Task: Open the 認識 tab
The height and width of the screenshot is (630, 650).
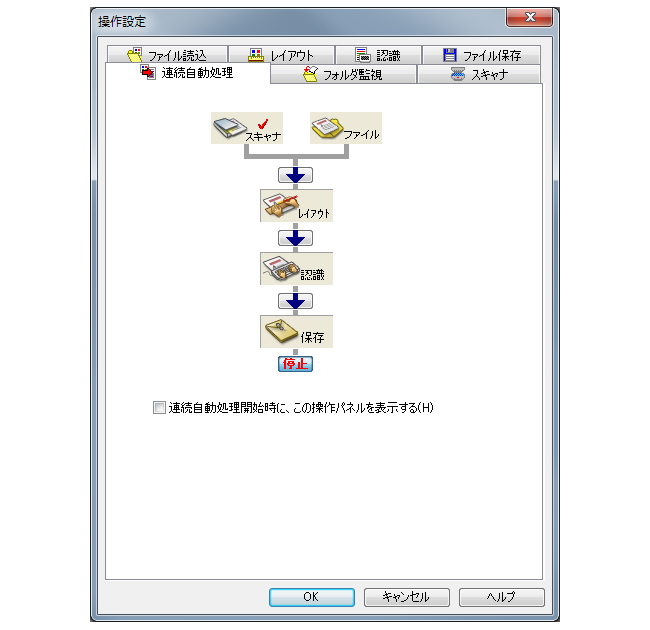Action: [378, 55]
